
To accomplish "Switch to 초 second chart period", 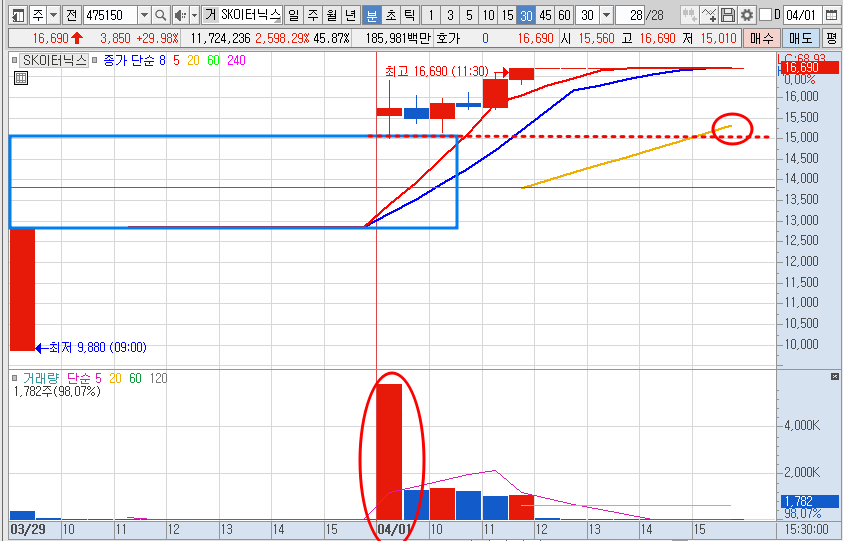I will pyautogui.click(x=390, y=15).
